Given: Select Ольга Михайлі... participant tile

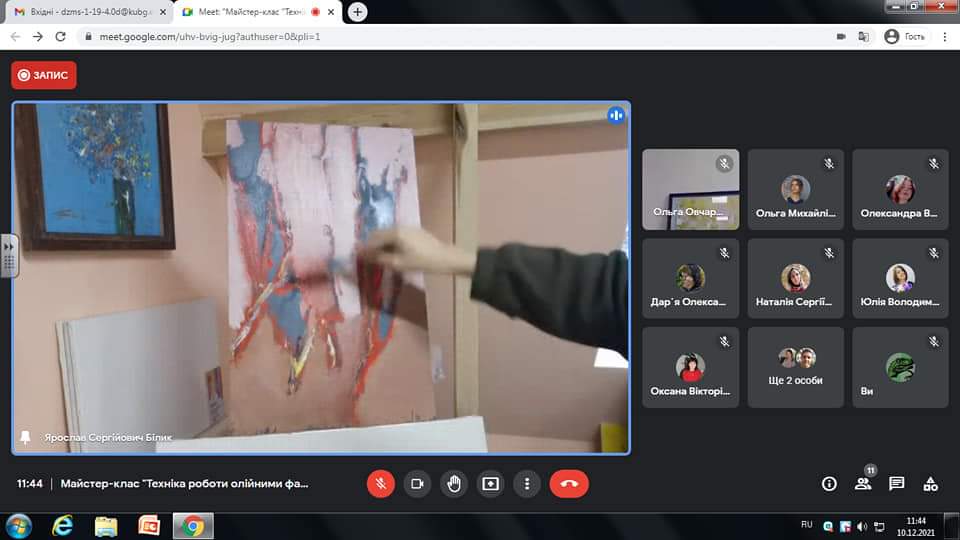Looking at the screenshot, I should pos(795,189).
